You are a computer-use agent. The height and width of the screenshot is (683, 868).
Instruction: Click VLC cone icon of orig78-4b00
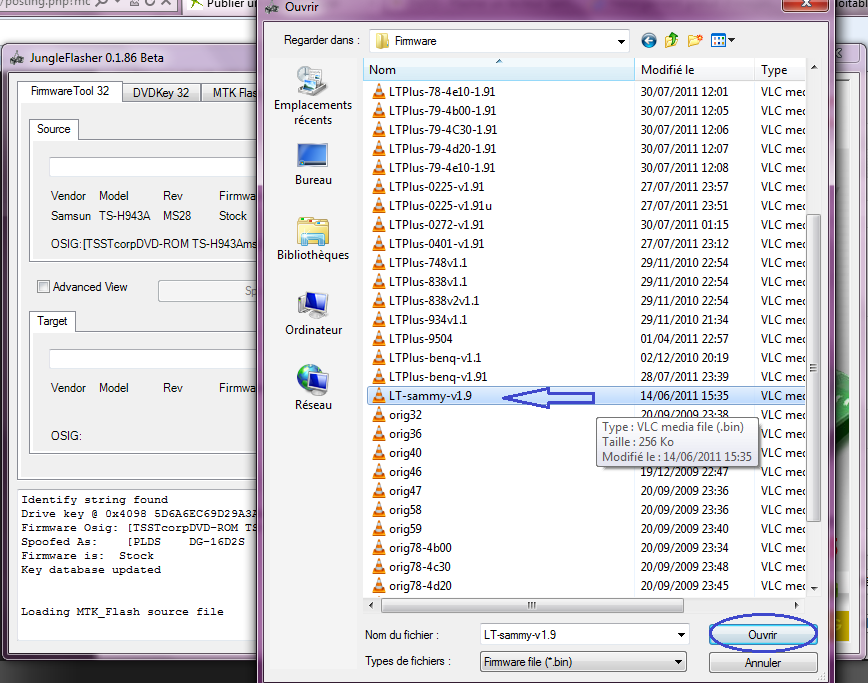tap(379, 547)
